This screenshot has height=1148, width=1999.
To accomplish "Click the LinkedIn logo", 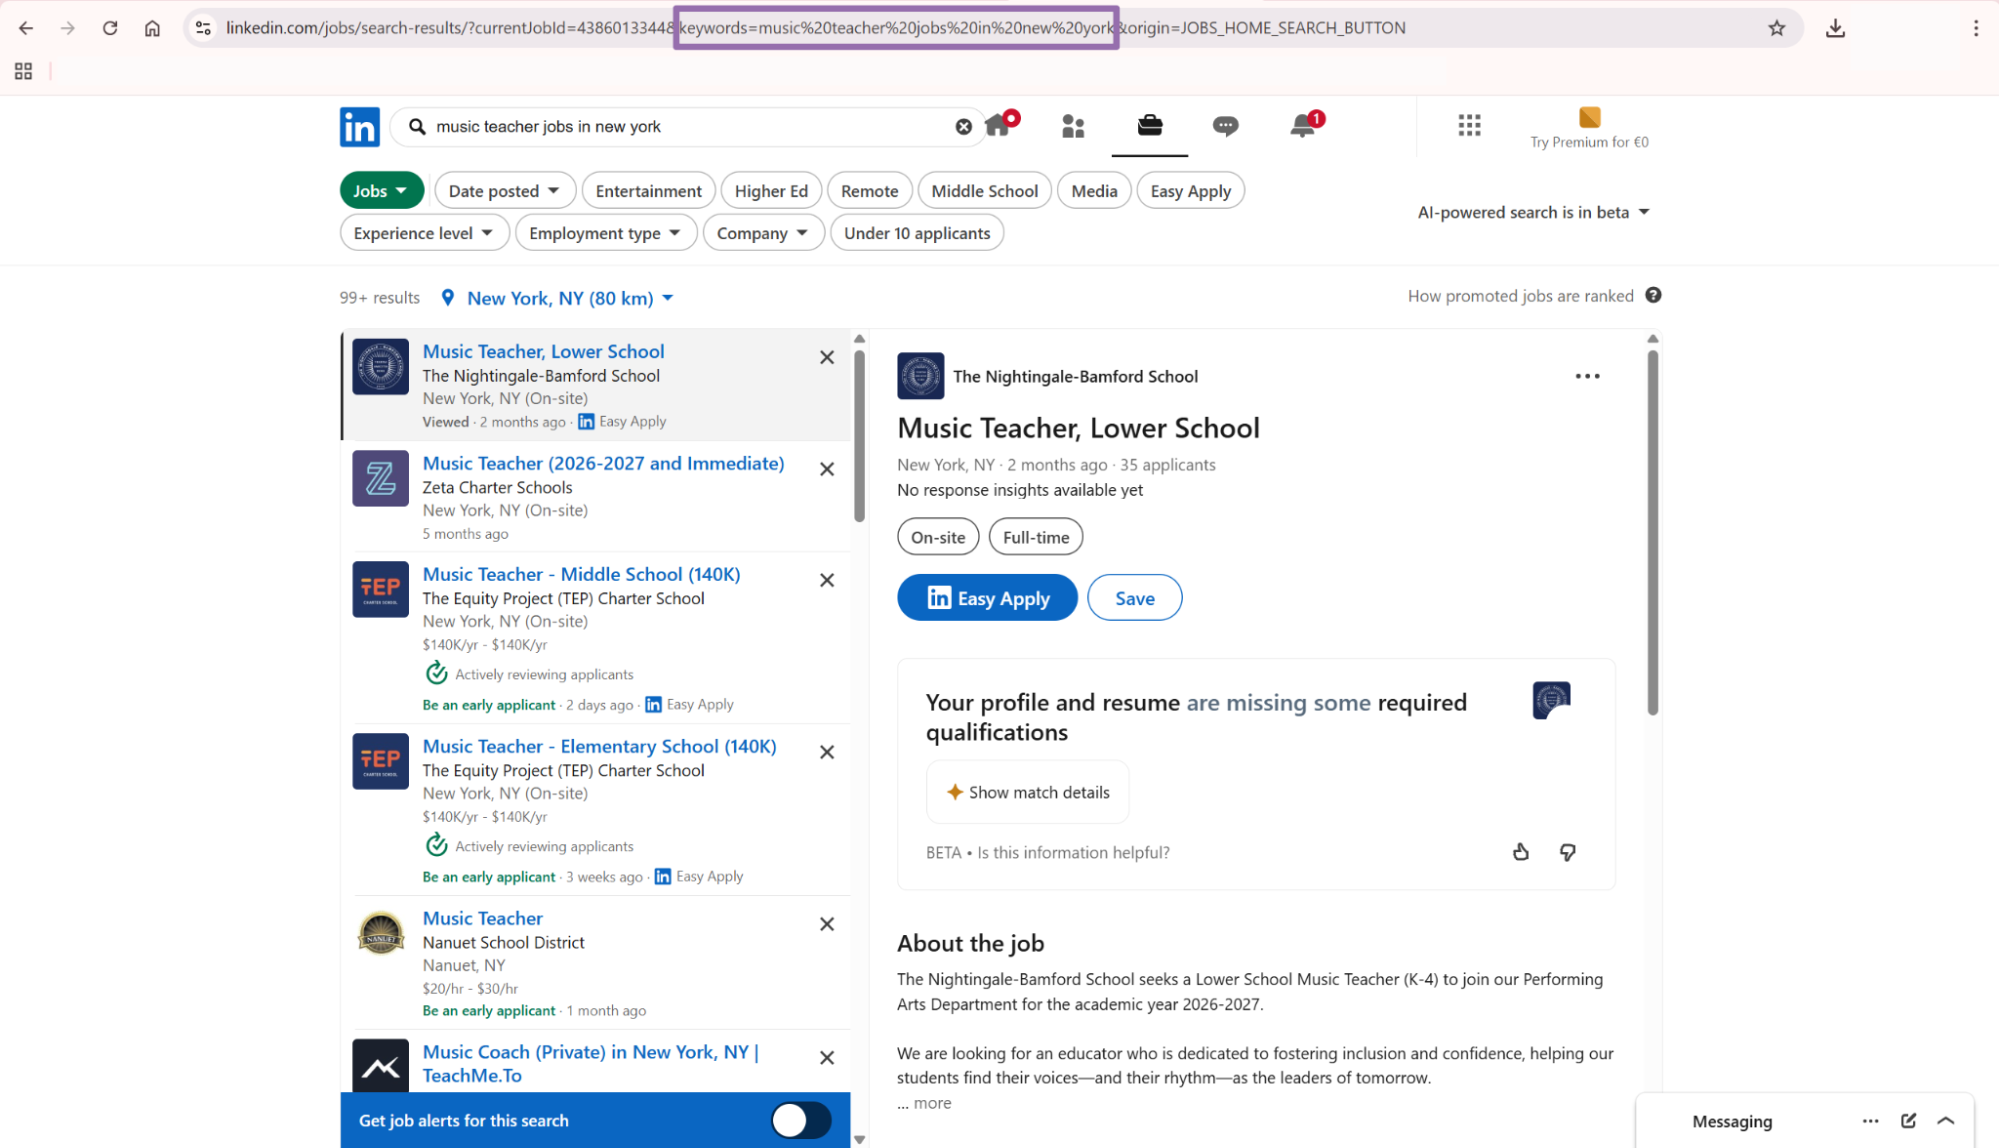I will (359, 127).
